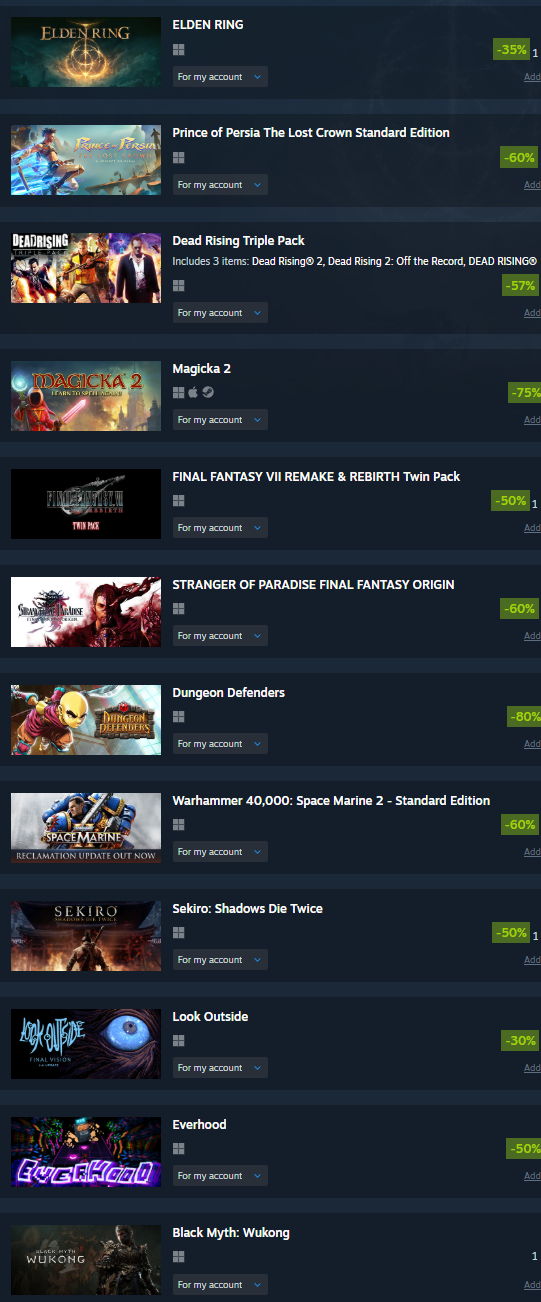Viewport: 541px width, 1302px height.
Task: Click the Sekiro: Shadows Die Twice title
Action: [247, 909]
